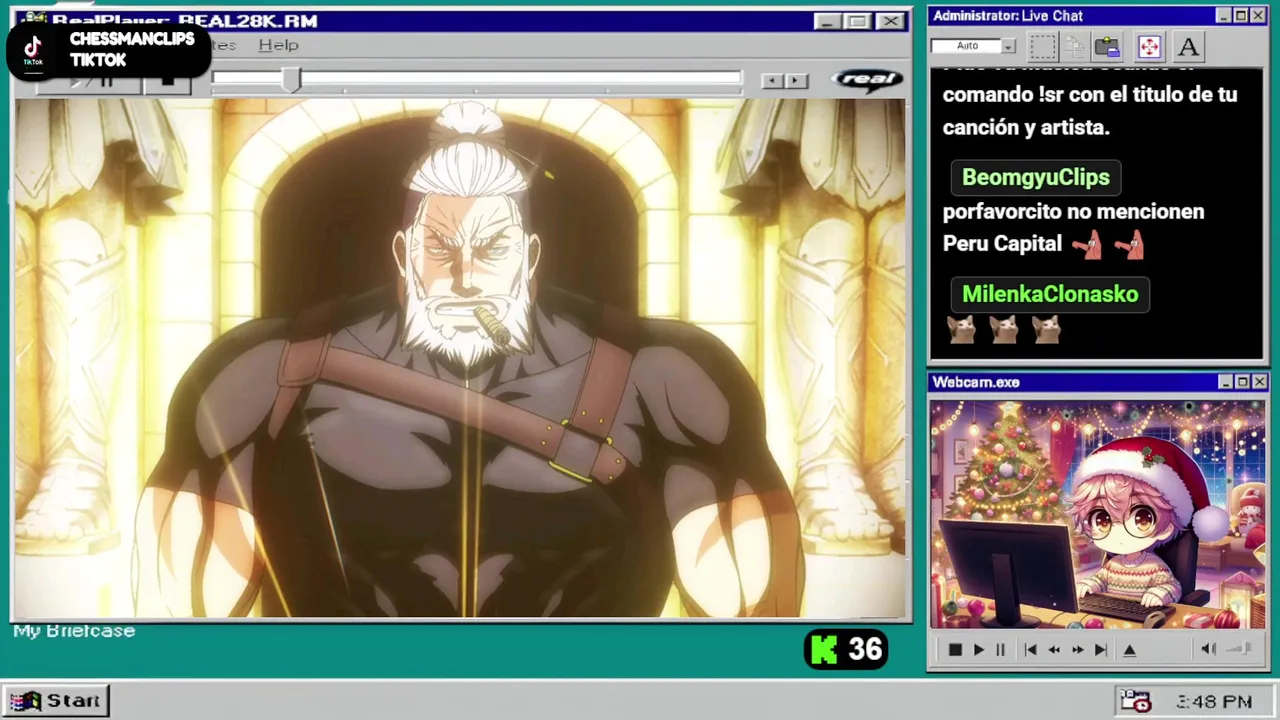The width and height of the screenshot is (1280, 720).
Task: Fast forward using double-right arrows in Webcam.exe
Action: [1077, 650]
